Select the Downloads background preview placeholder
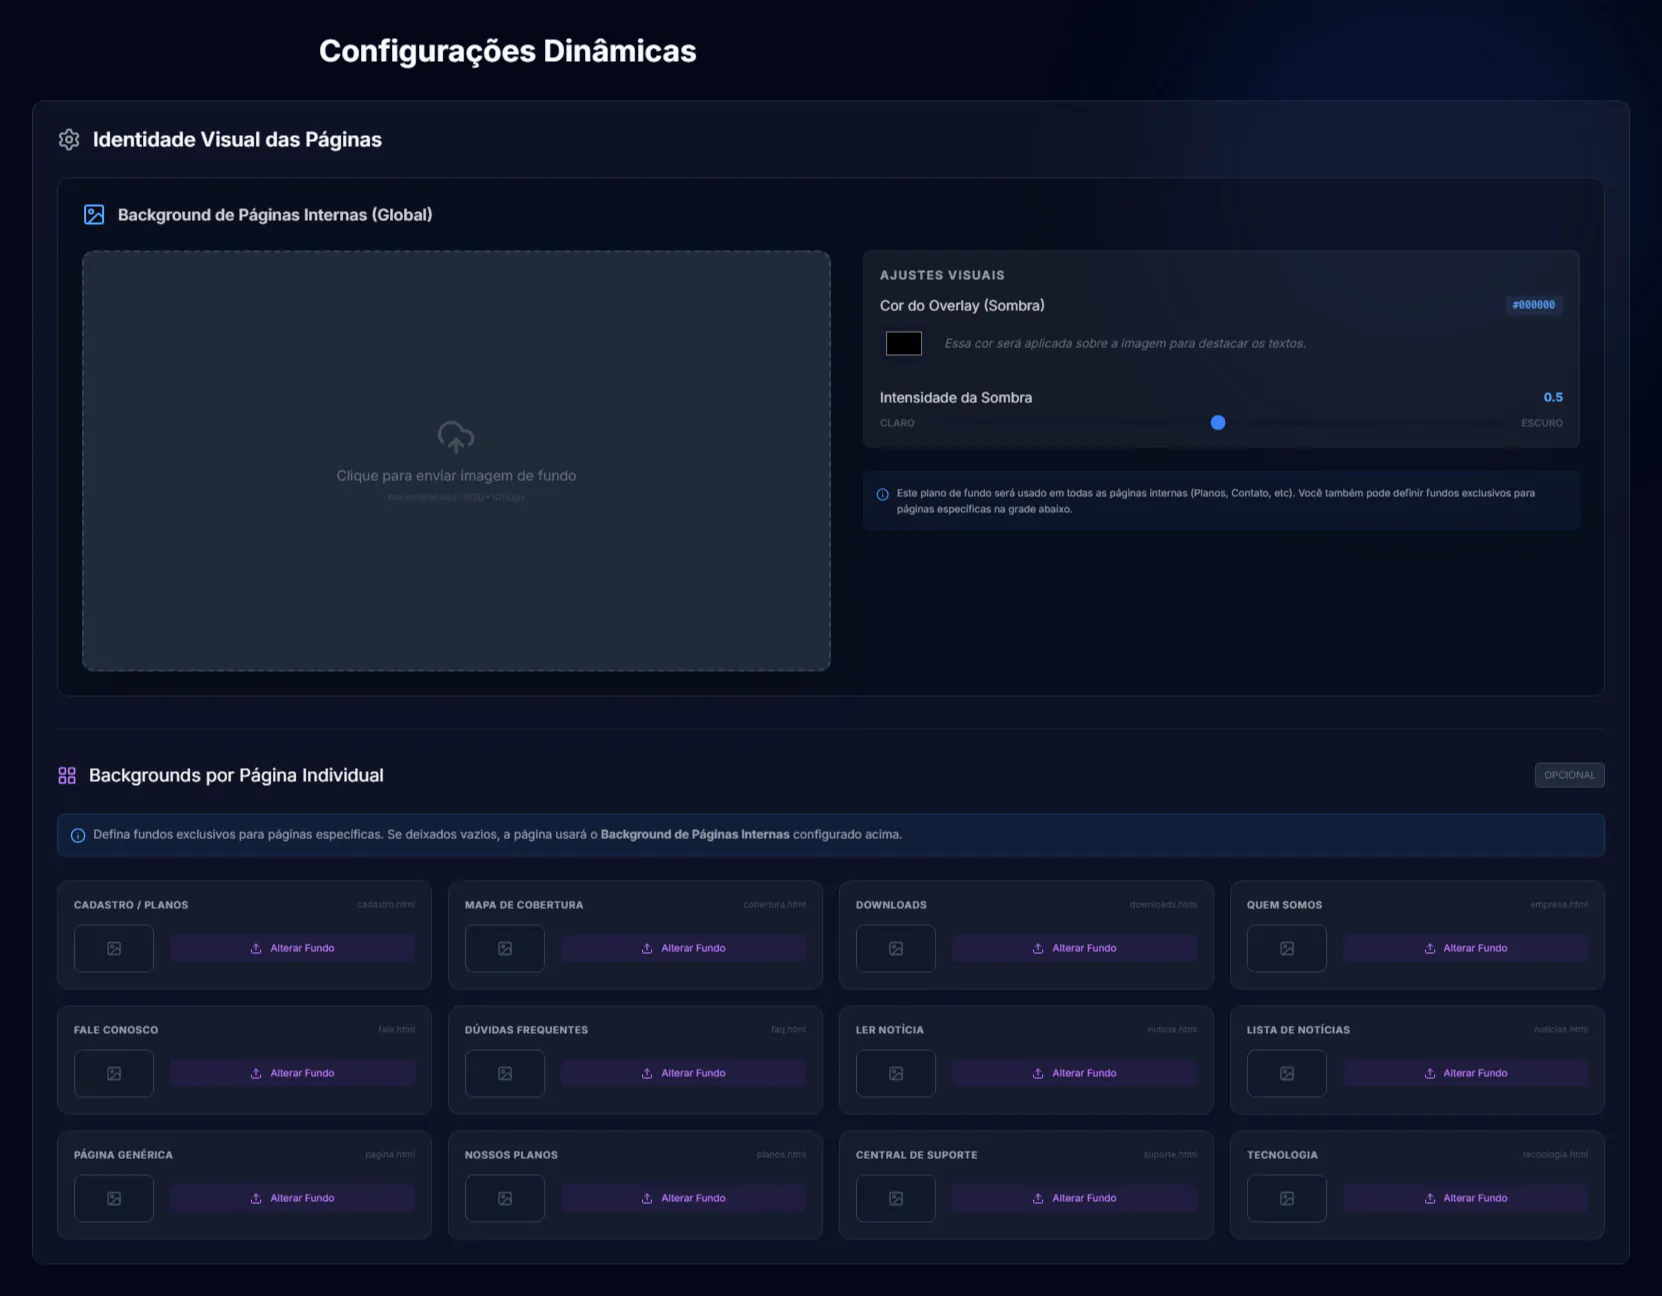1662x1296 pixels. coord(895,949)
